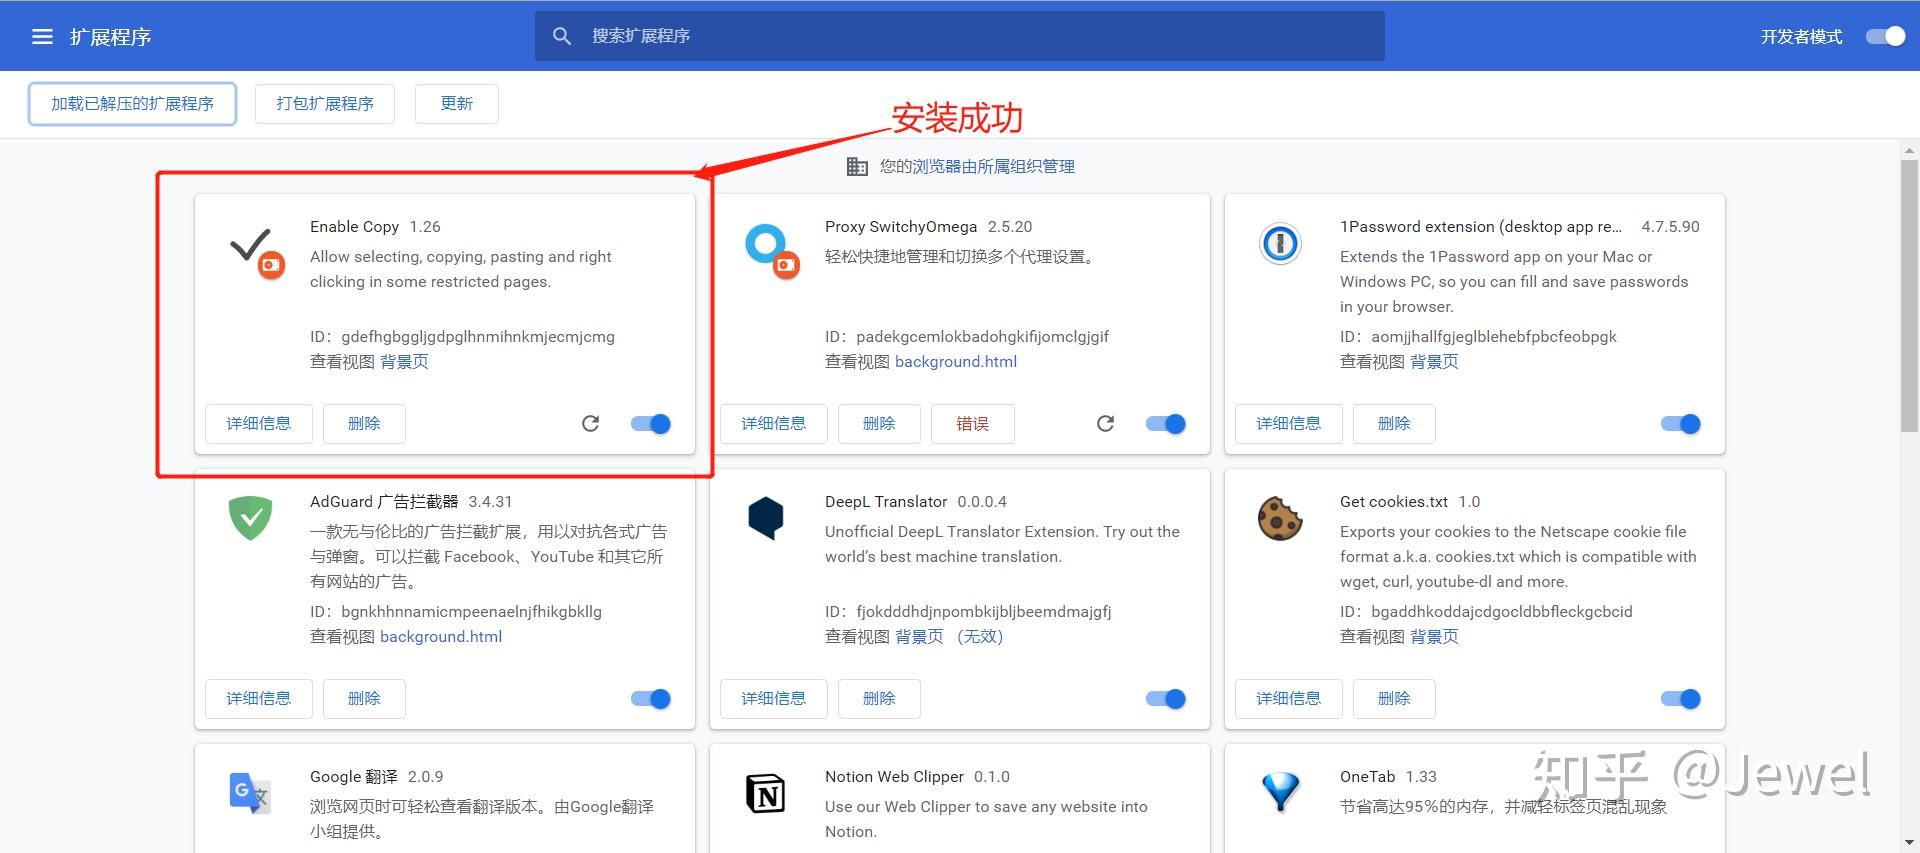Screen dimensions: 1920x853
Task: Click the Proxy SwitchyOmega ring icon
Action: (x=772, y=252)
